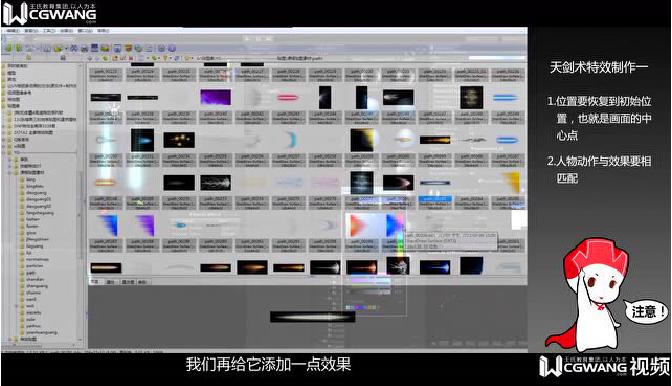Pick the white lightning streak thumbnail
This screenshot has height=386, width=672.
[x=215, y=183]
